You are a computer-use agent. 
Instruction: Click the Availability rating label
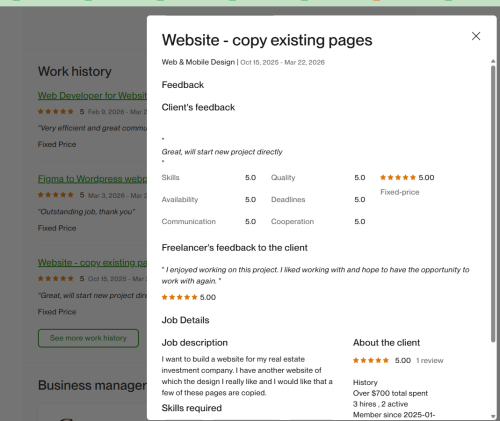click(x=180, y=200)
